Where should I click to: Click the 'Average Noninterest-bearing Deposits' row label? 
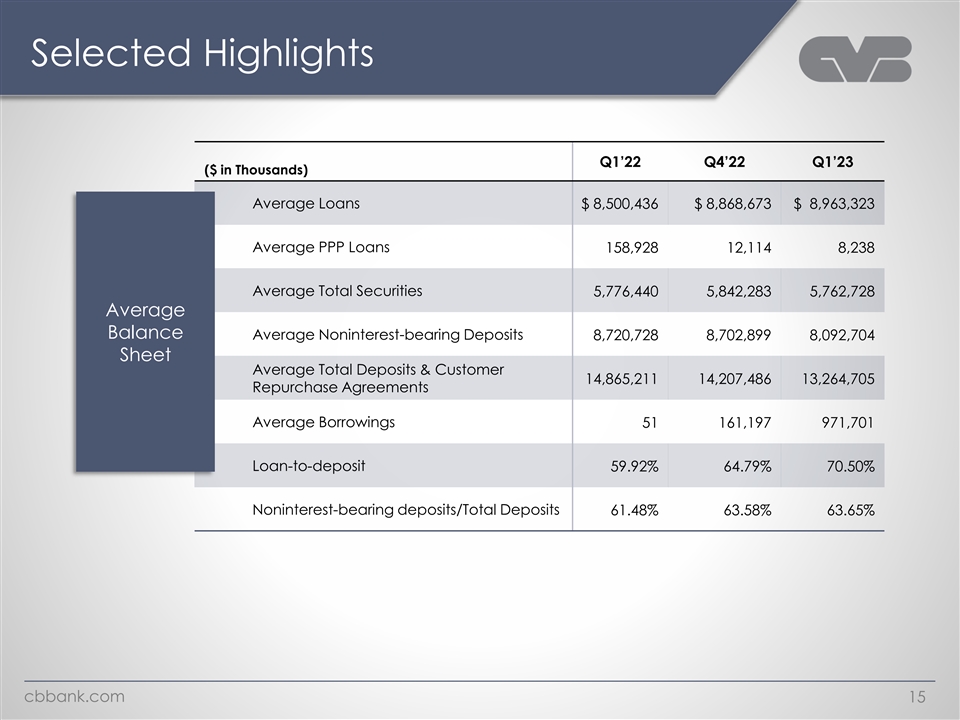pos(388,335)
